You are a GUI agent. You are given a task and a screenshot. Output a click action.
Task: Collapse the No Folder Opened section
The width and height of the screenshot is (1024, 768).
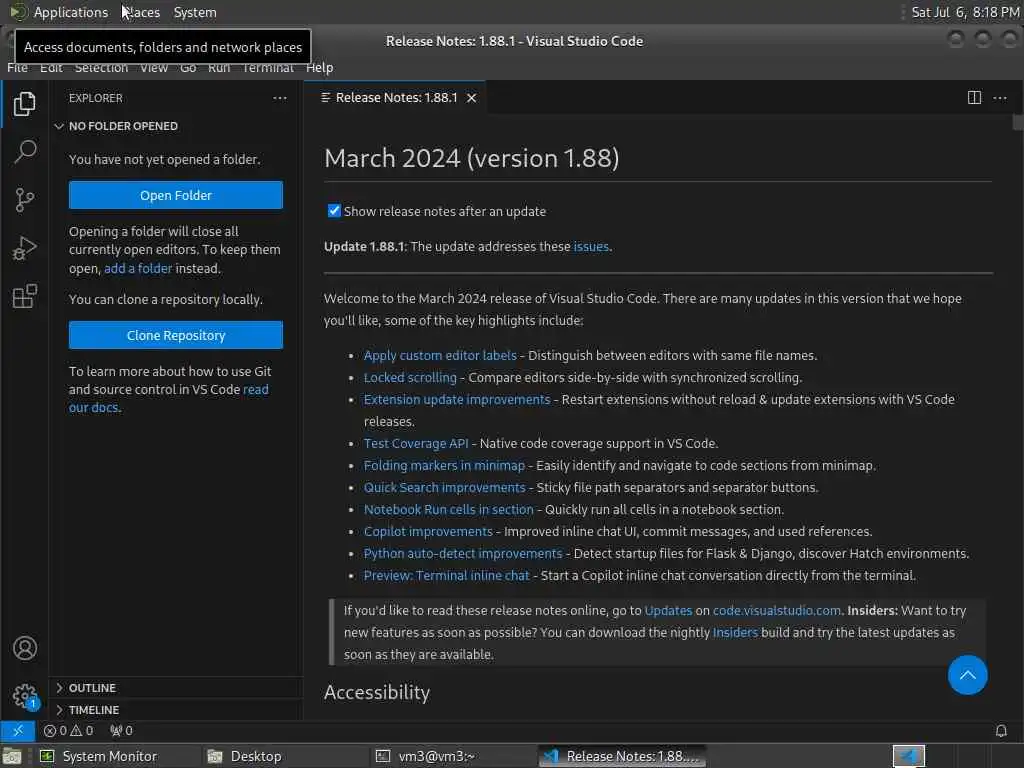tap(176, 126)
